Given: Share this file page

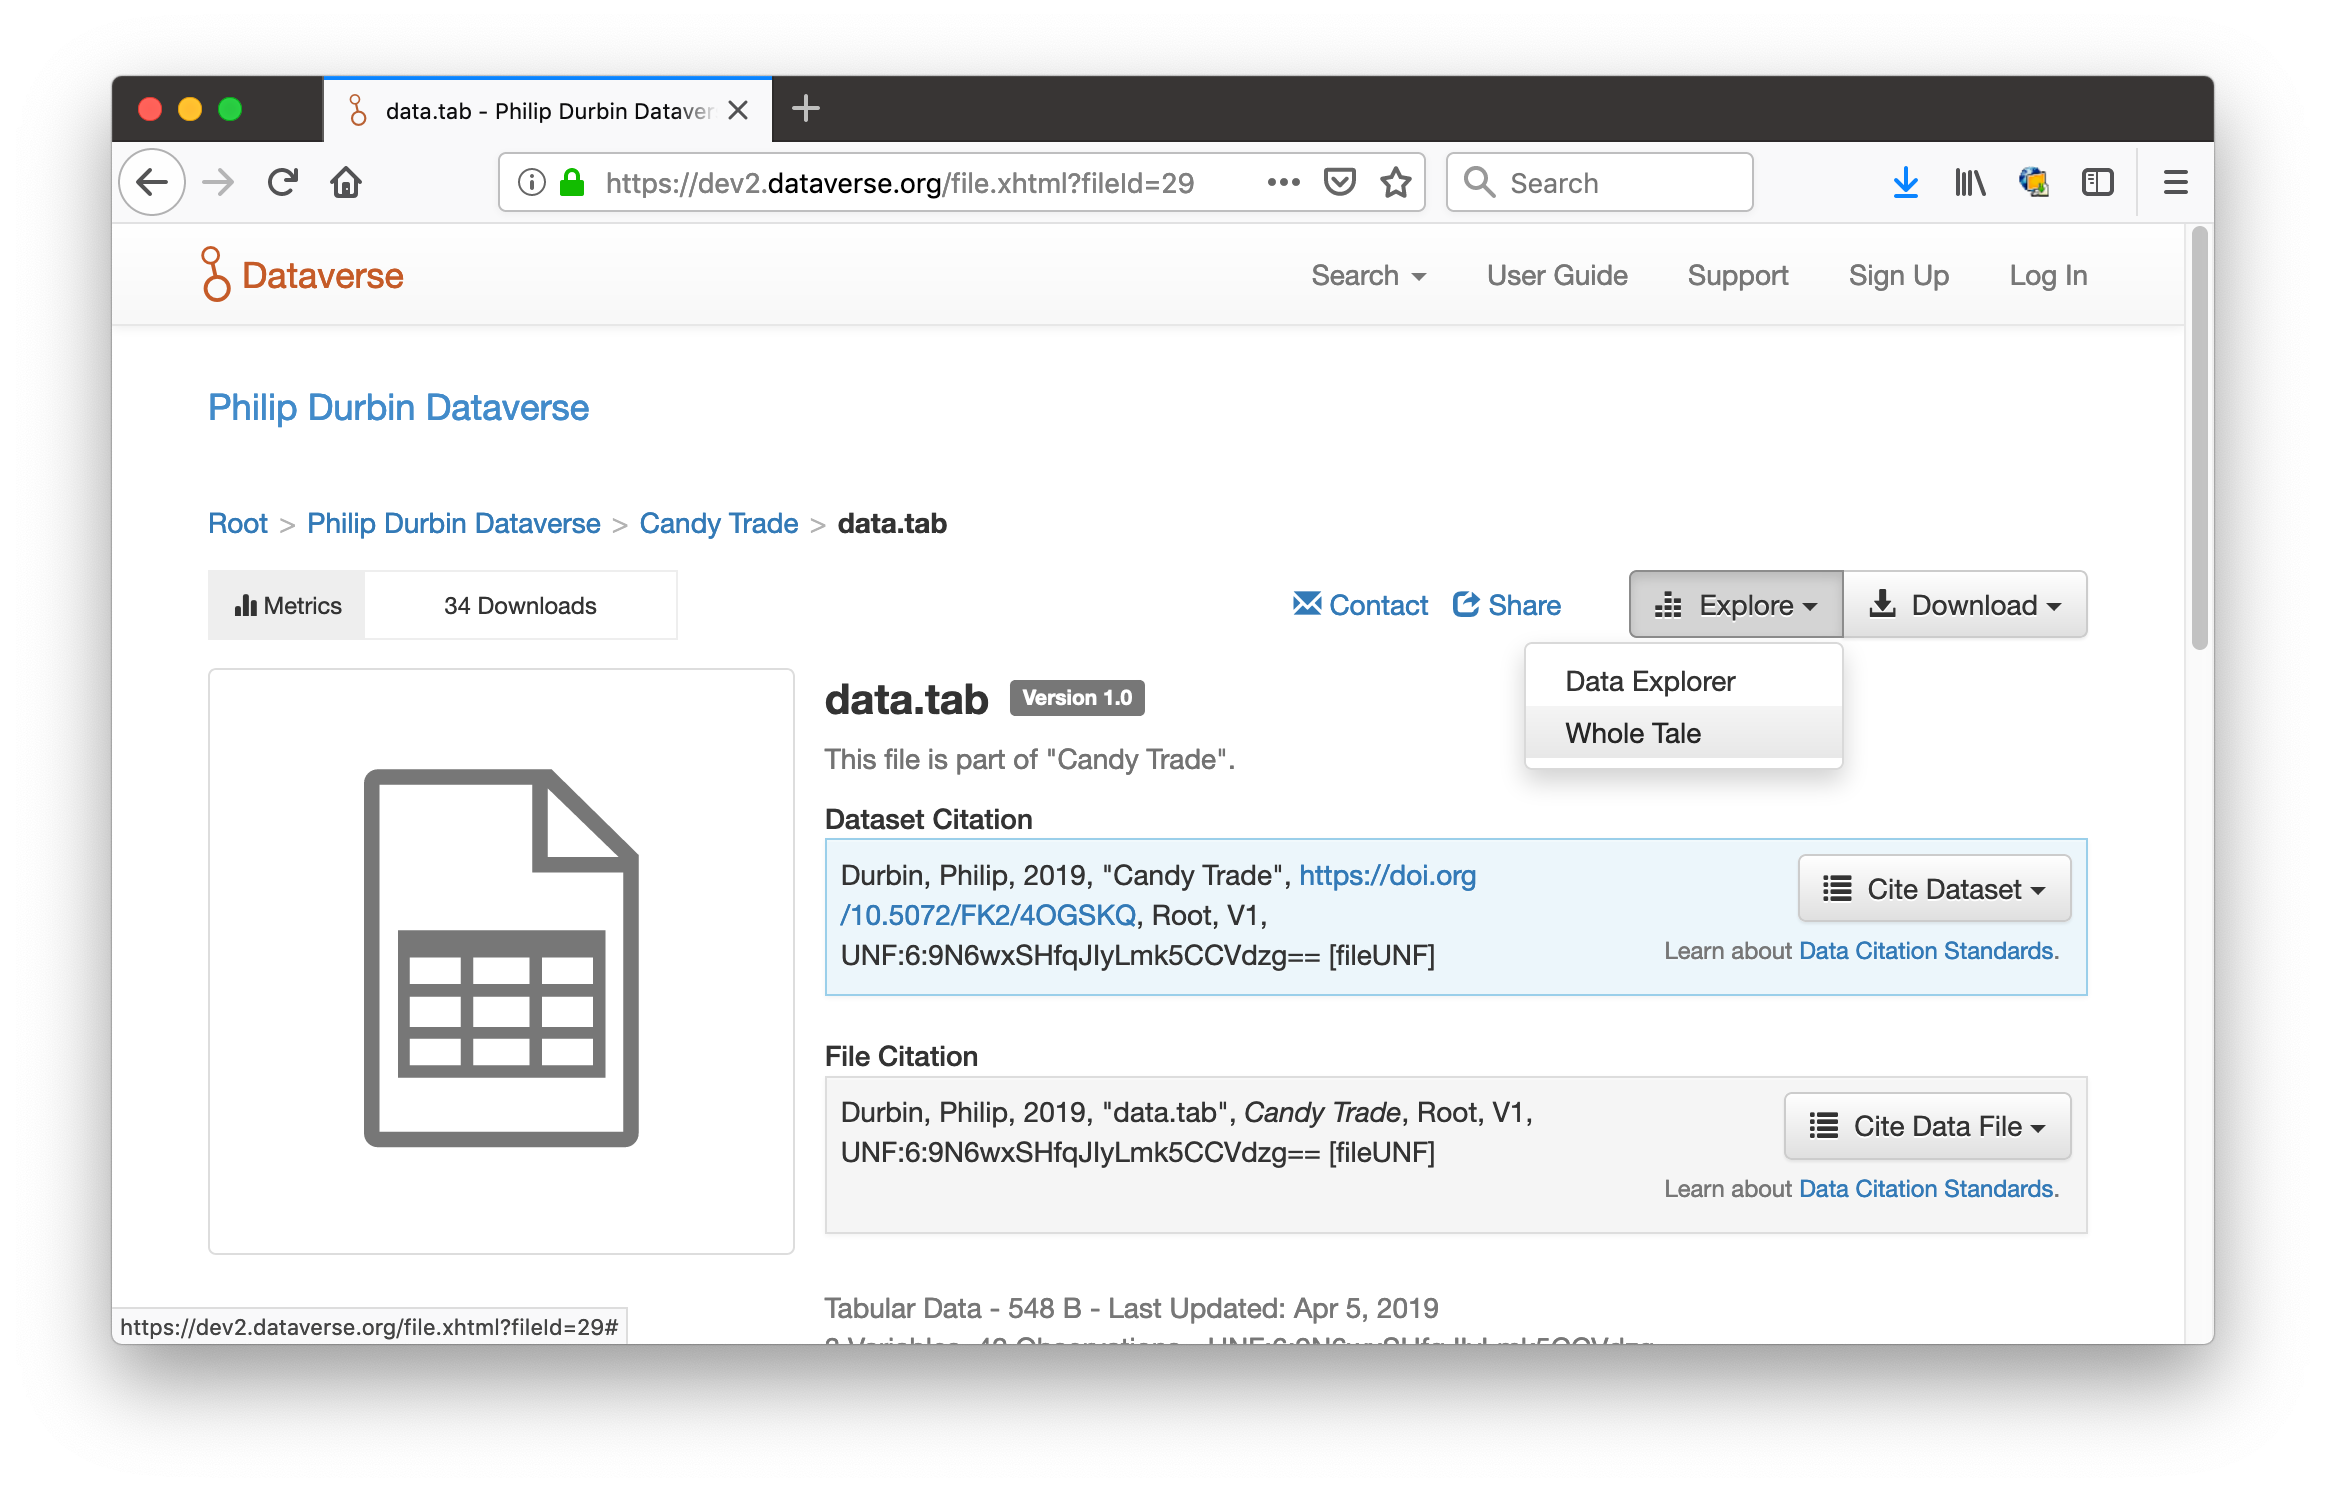Looking at the screenshot, I should pyautogui.click(x=1507, y=605).
